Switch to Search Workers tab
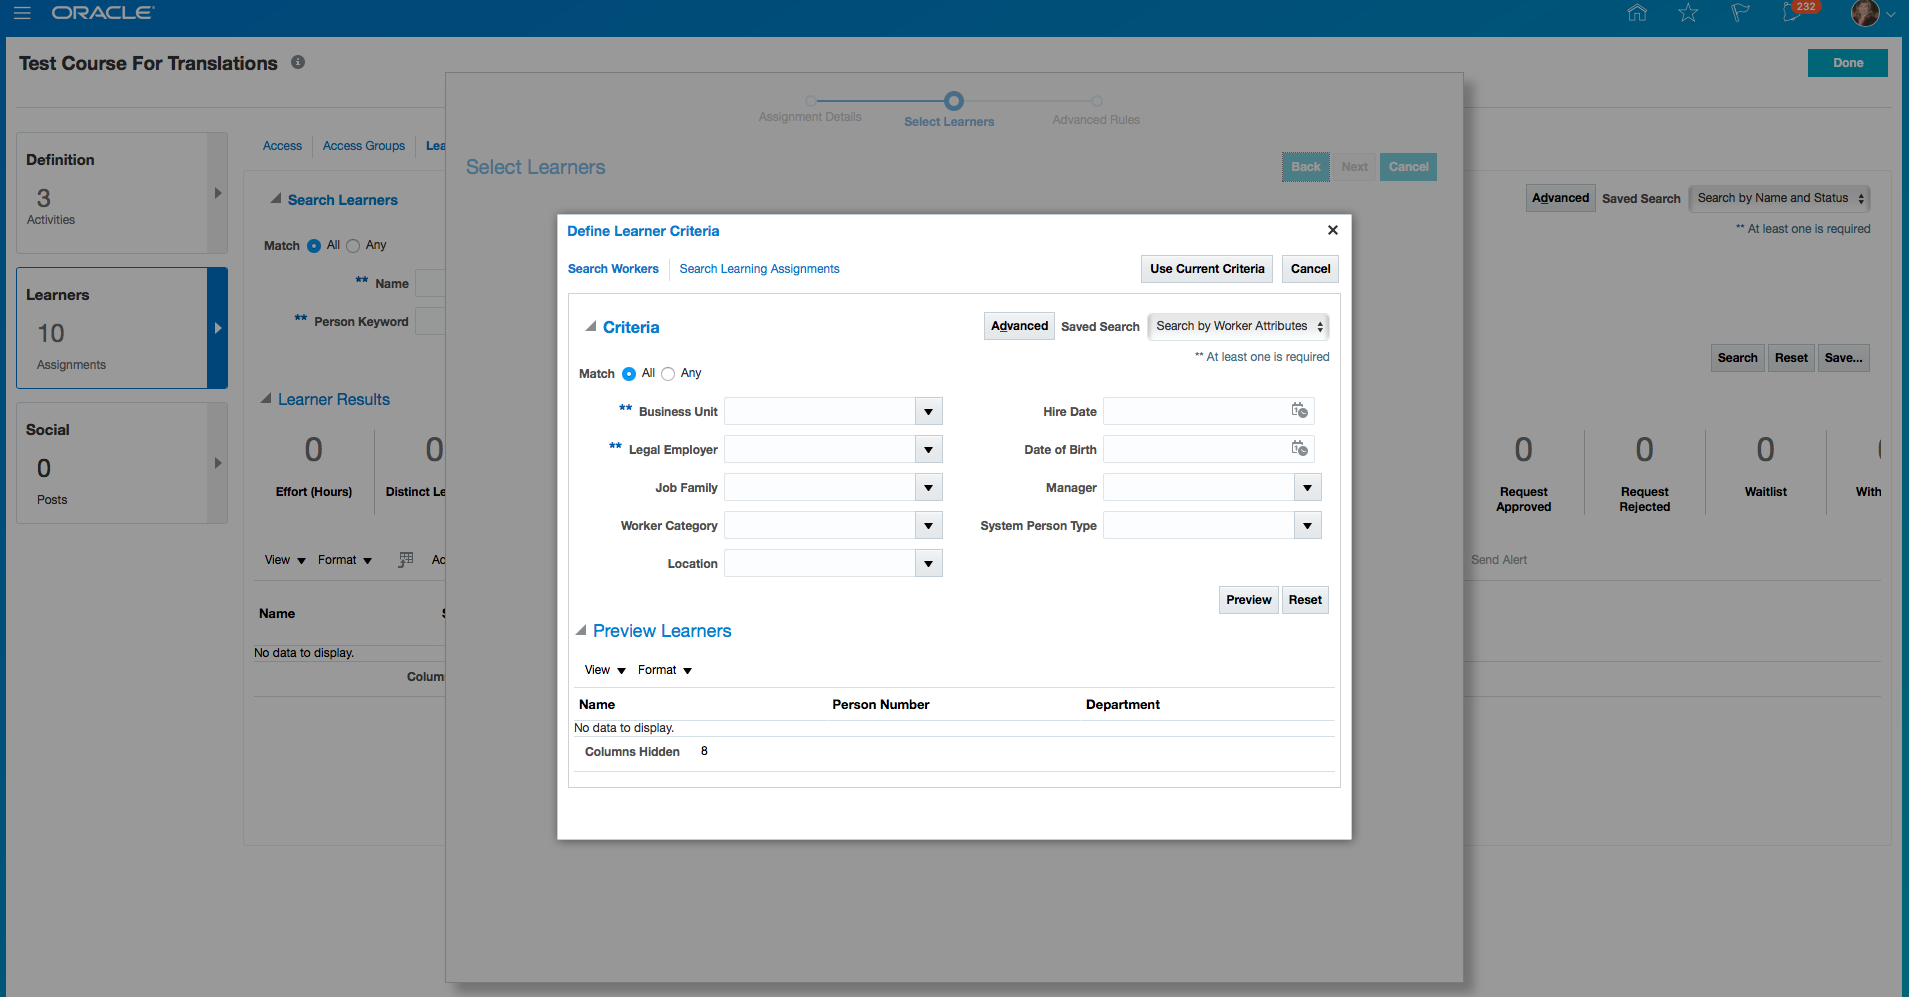The height and width of the screenshot is (997, 1909). click(x=613, y=269)
